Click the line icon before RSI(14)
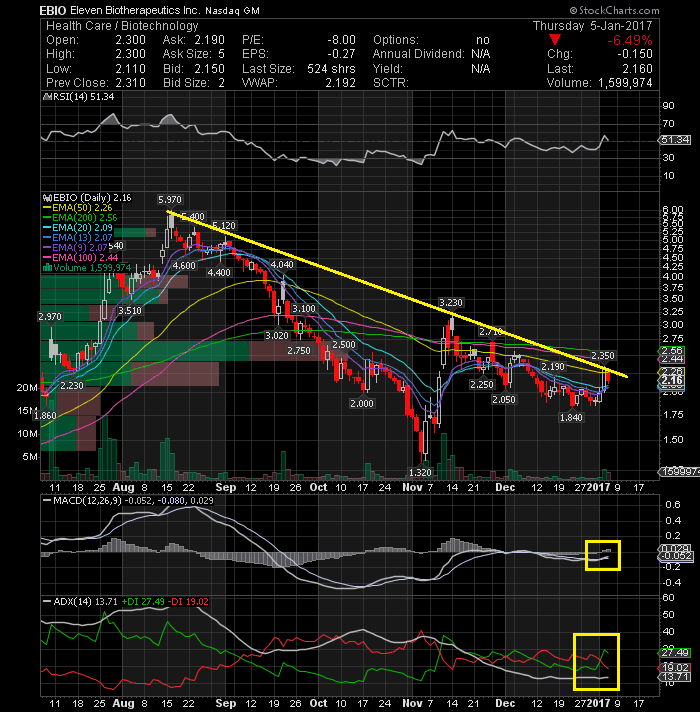 click(x=46, y=97)
